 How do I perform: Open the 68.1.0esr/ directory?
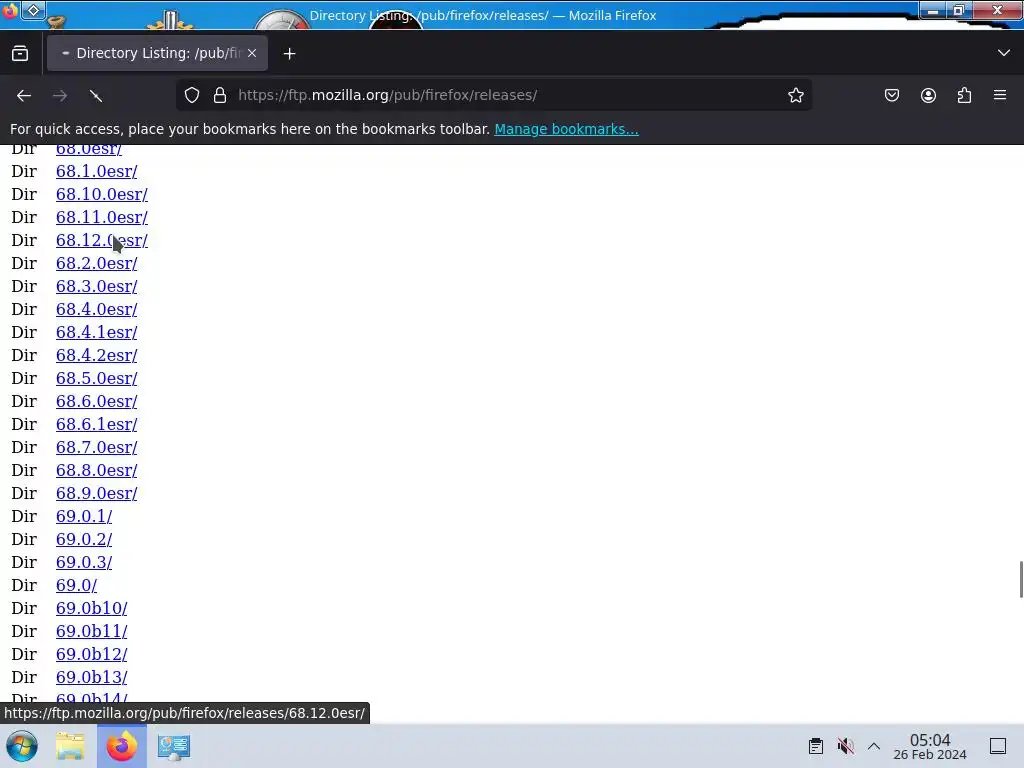pos(97,171)
